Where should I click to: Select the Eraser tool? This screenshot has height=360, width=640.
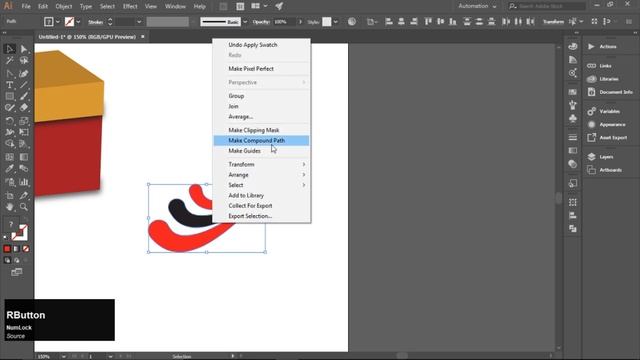24,107
